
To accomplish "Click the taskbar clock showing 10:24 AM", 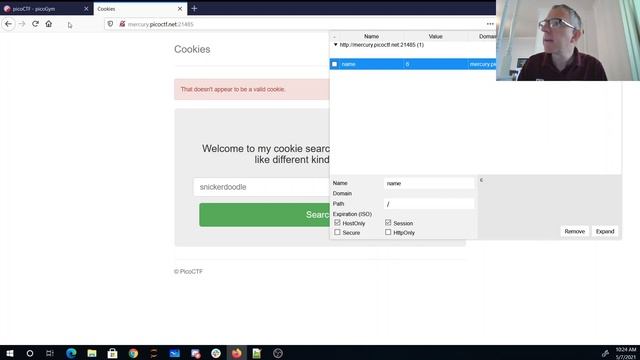I will click(625, 353).
